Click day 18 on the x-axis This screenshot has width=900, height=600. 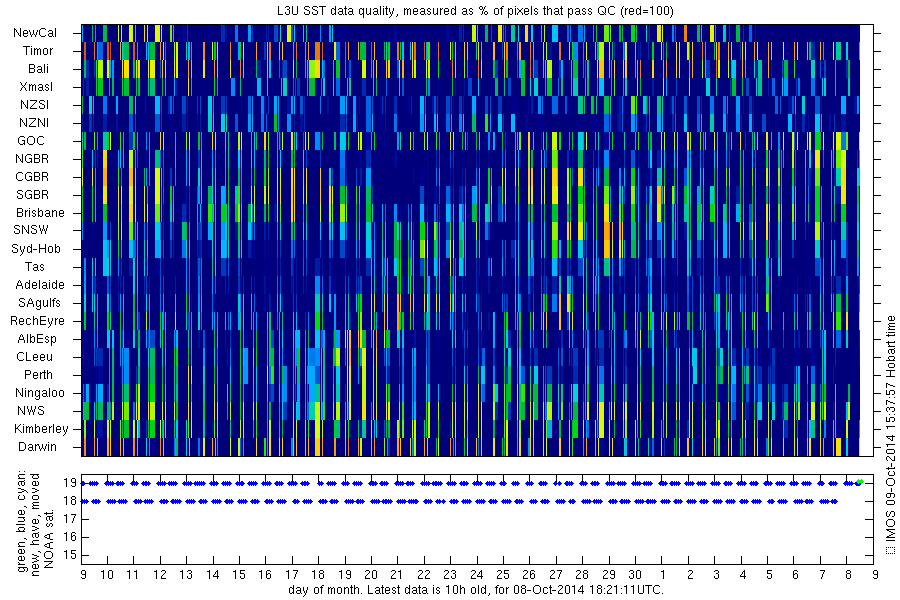(318, 575)
